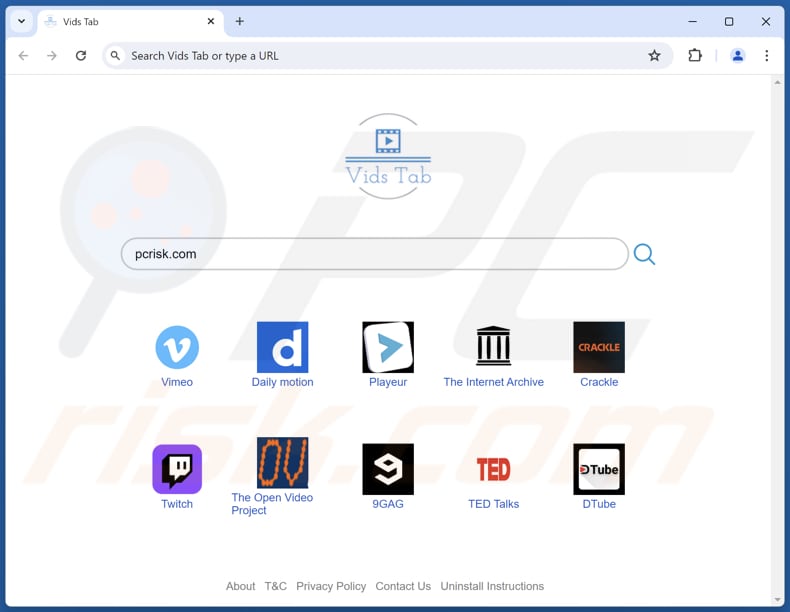Open the purple Twitch icon
This screenshot has height=612, width=790.
(177, 469)
